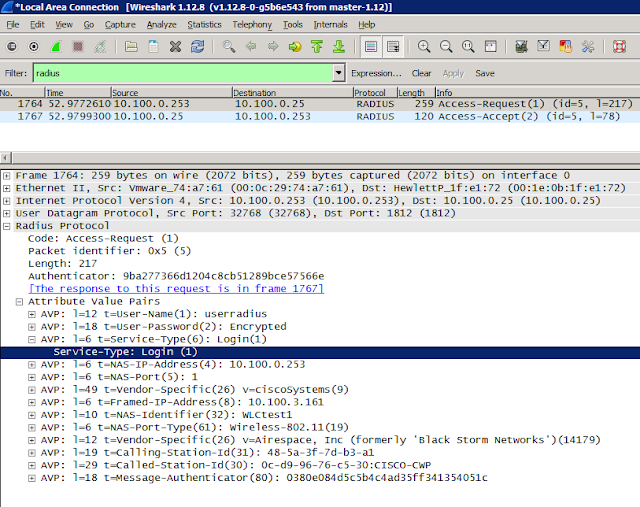Zoom in the packet text
Image resolution: width=640 pixels, height=507 pixels.
point(424,47)
